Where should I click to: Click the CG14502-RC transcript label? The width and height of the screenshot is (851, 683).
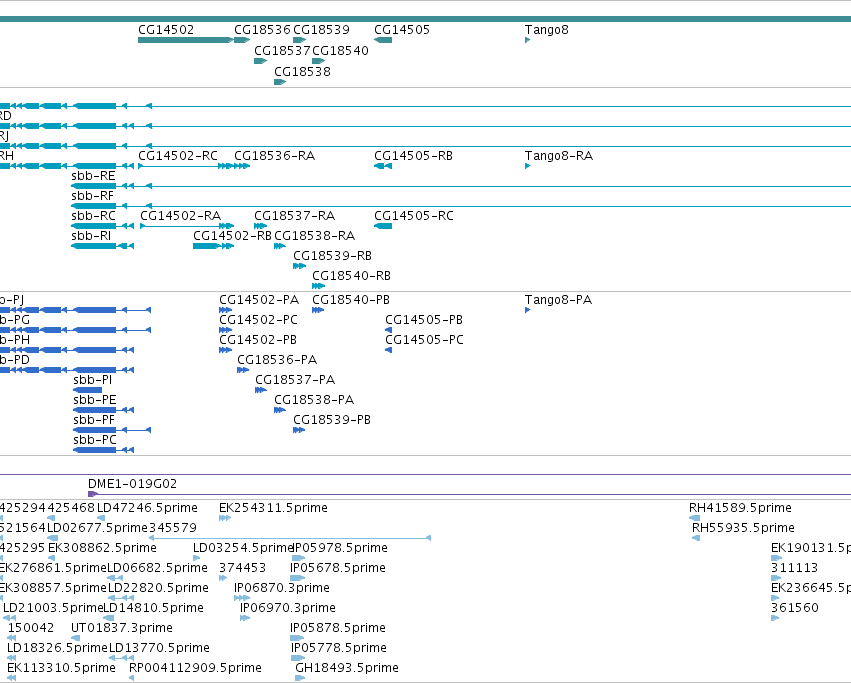click(x=178, y=156)
